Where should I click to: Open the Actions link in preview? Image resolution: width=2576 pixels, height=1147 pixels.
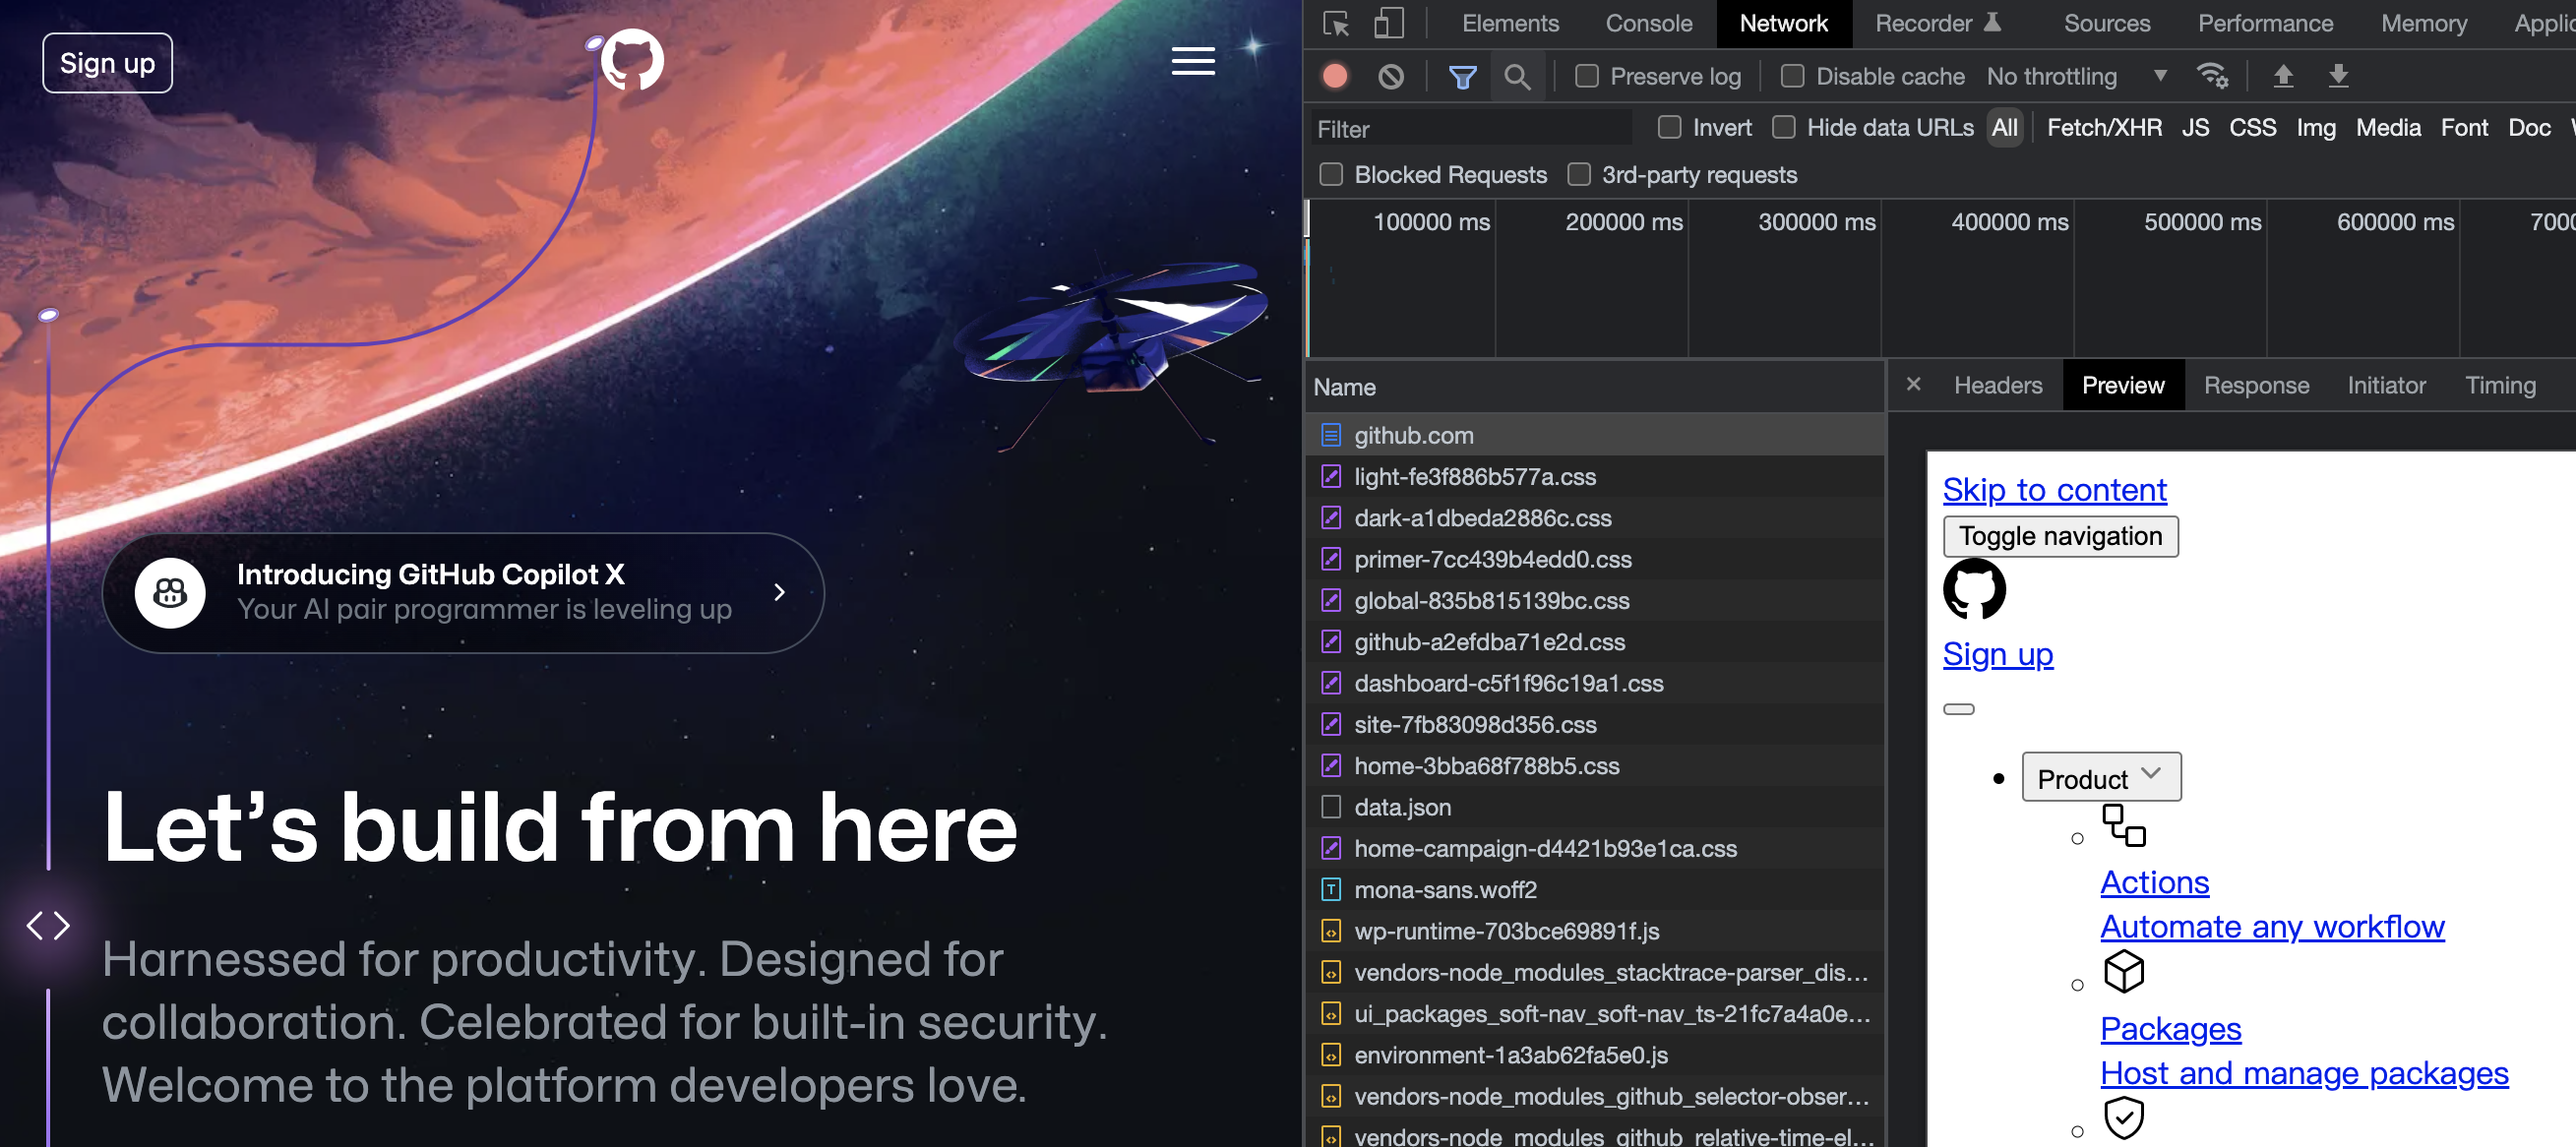2154,882
